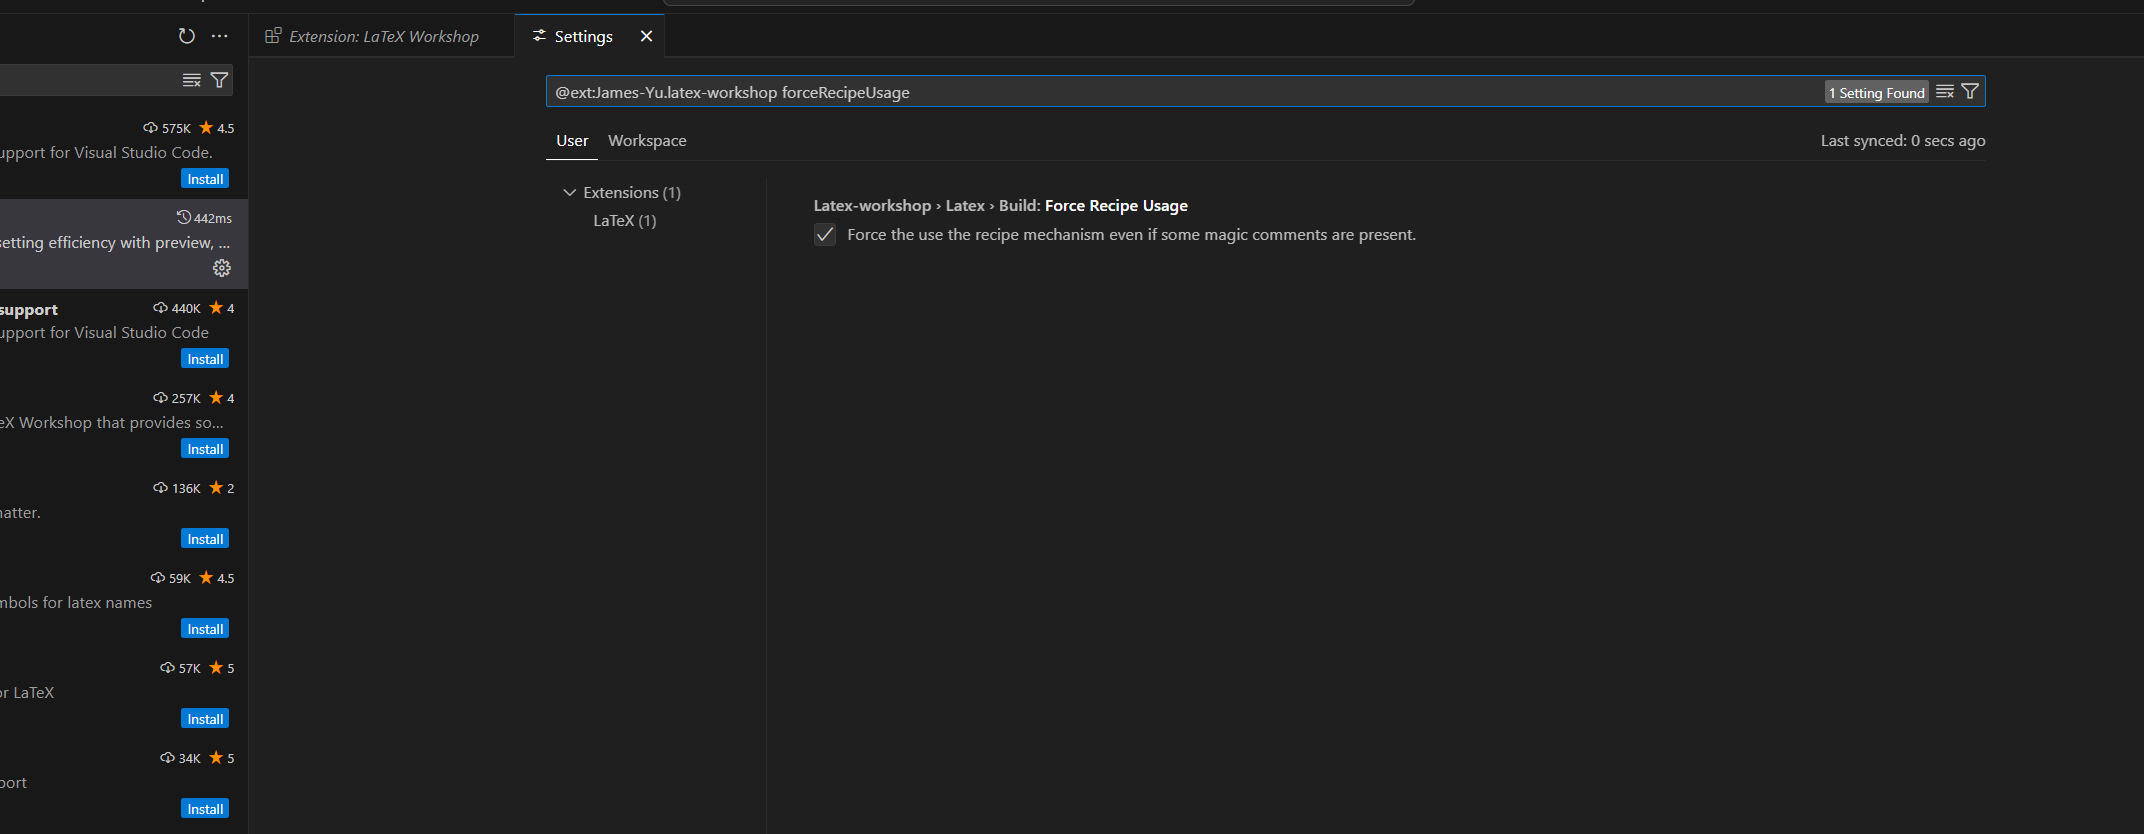Click the 1 Setting Found badge
2144x834 pixels.
1877,93
